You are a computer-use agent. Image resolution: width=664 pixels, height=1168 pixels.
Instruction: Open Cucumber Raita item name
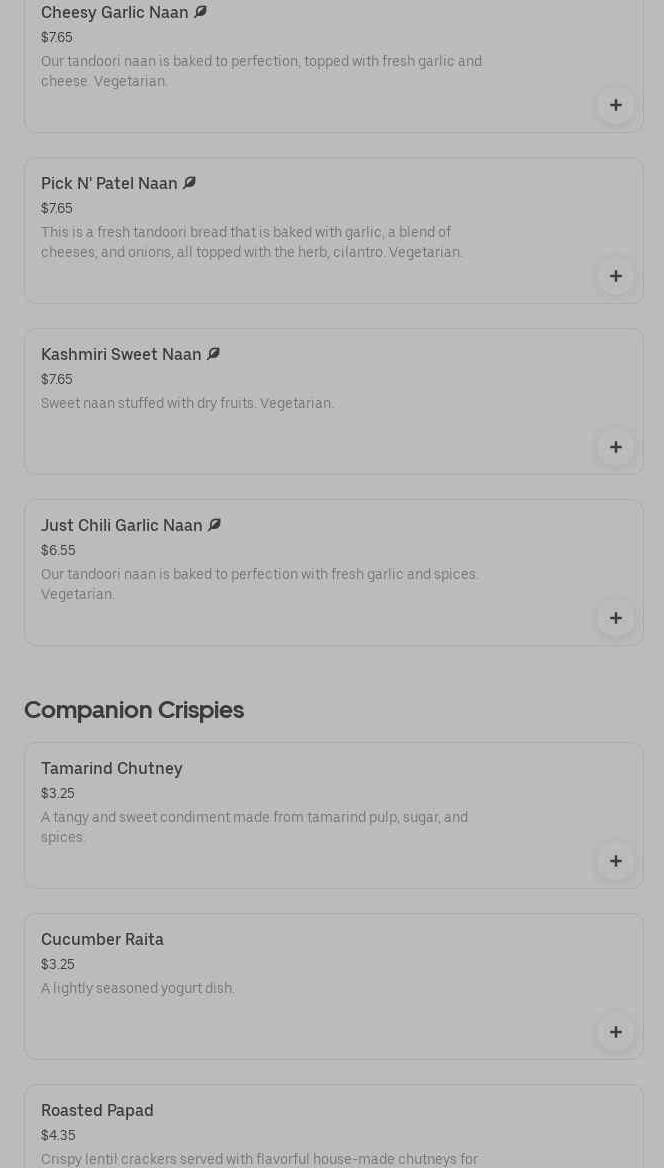click(102, 940)
